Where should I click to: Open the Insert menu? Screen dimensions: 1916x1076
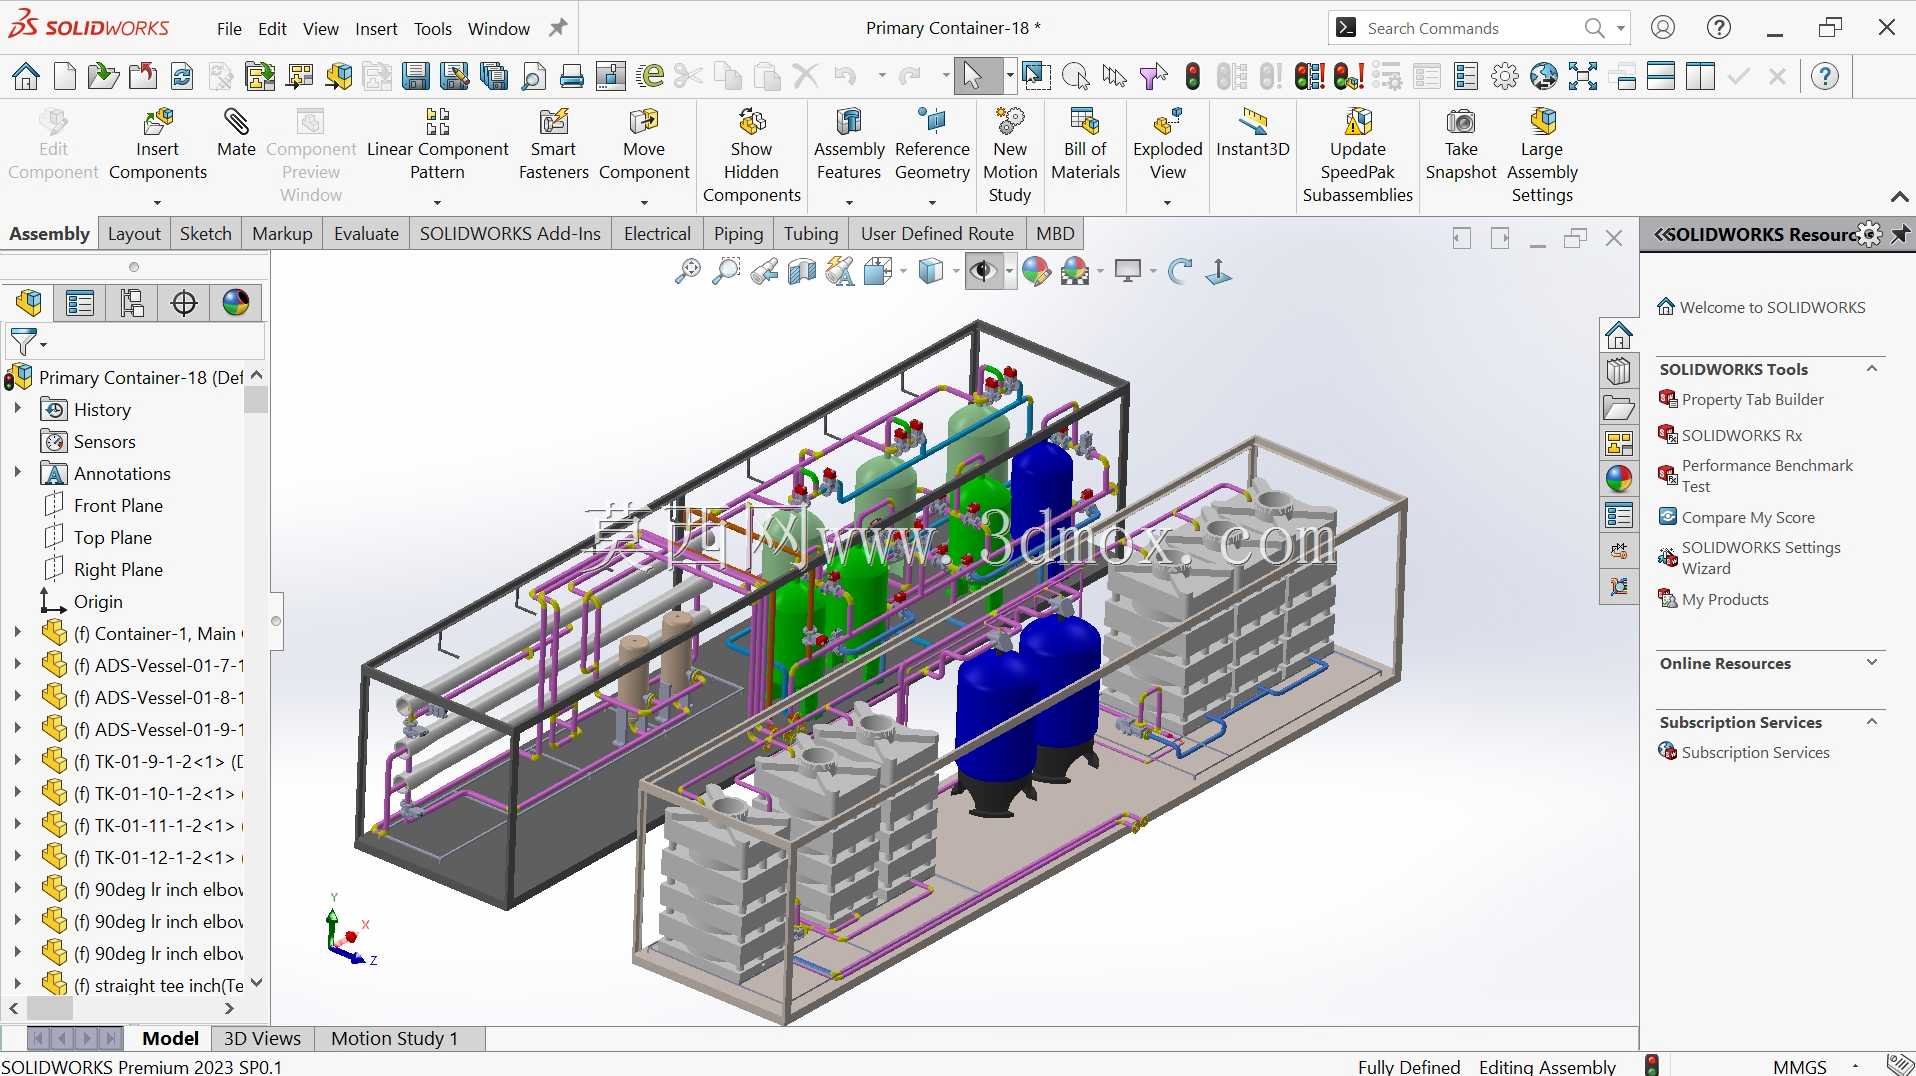click(376, 29)
